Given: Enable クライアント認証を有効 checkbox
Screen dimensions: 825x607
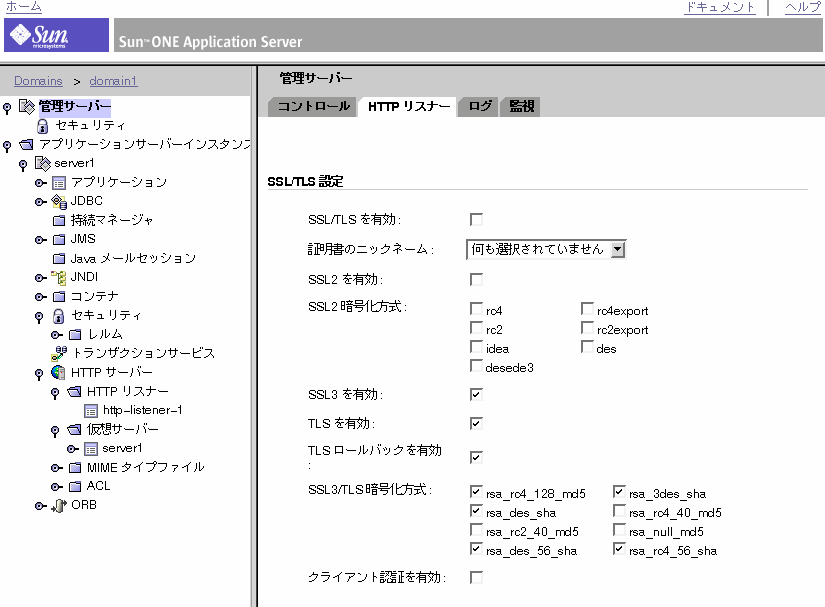Looking at the screenshot, I should coord(476,578).
